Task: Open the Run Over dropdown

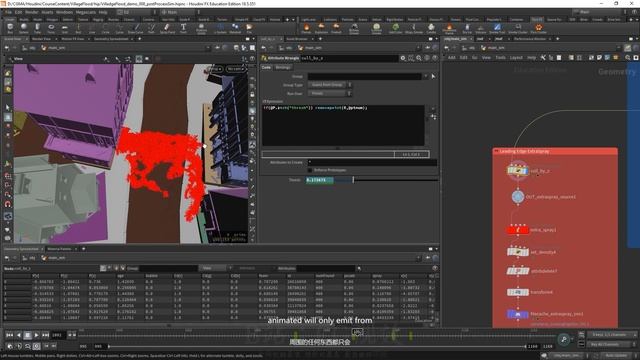Action: click(330, 93)
